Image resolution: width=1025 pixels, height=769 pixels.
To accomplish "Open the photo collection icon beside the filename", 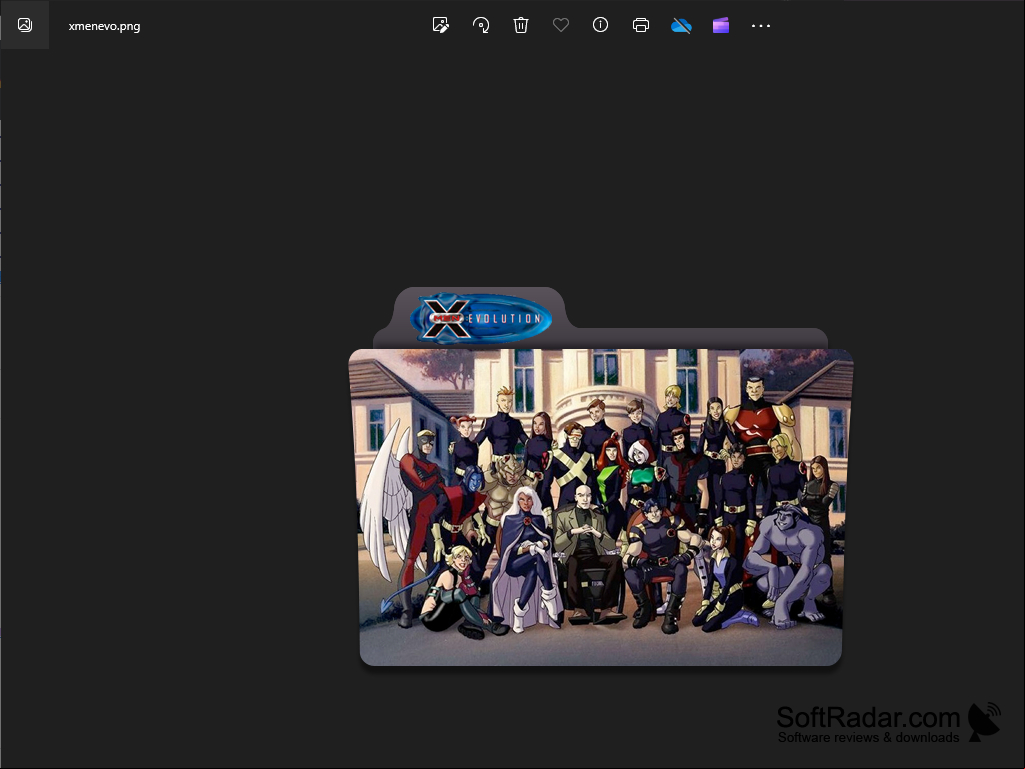I will click(x=25, y=25).
